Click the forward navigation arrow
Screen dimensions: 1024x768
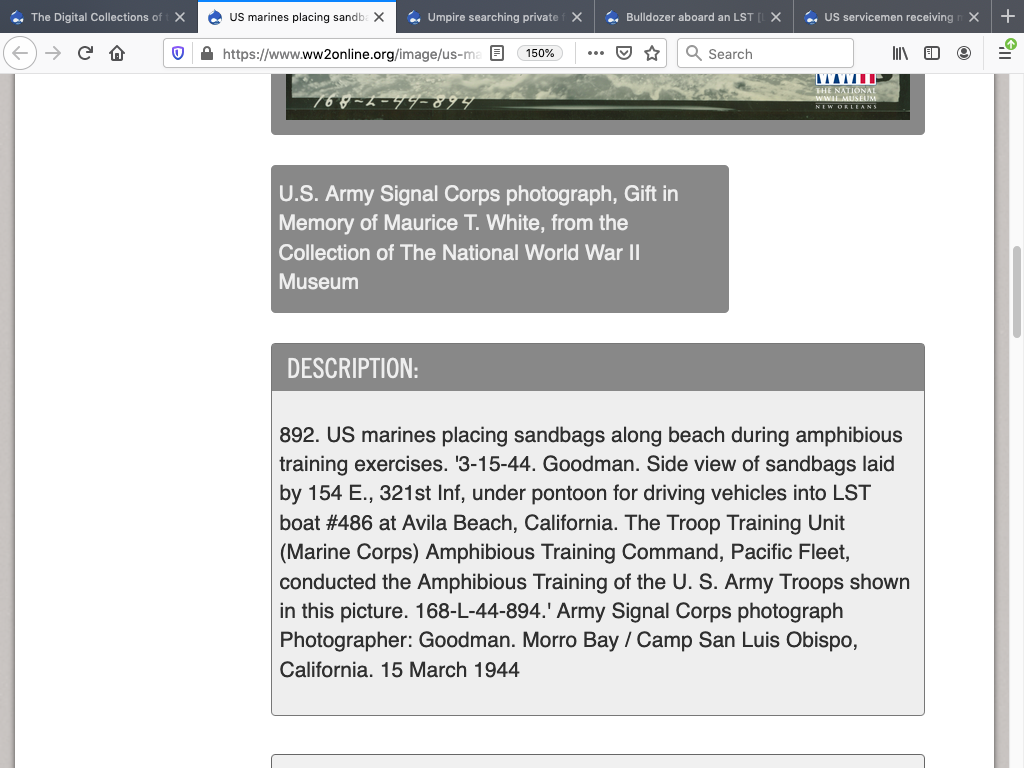click(53, 53)
